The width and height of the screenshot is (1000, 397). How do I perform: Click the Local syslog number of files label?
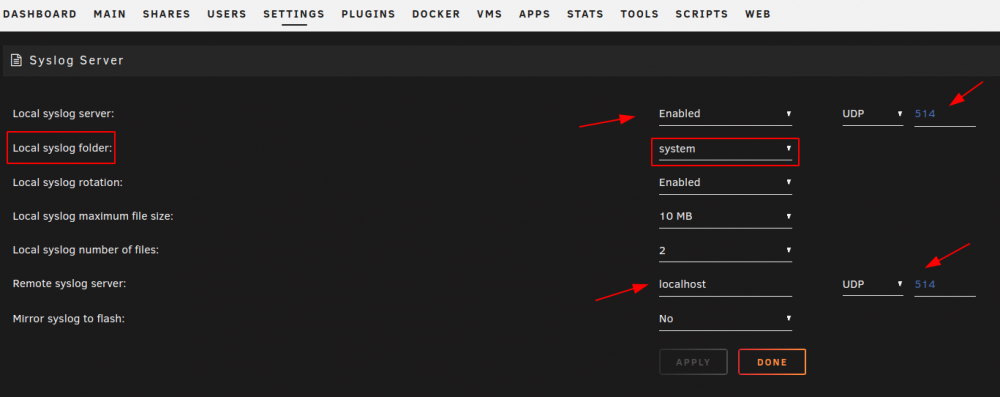(x=85, y=250)
